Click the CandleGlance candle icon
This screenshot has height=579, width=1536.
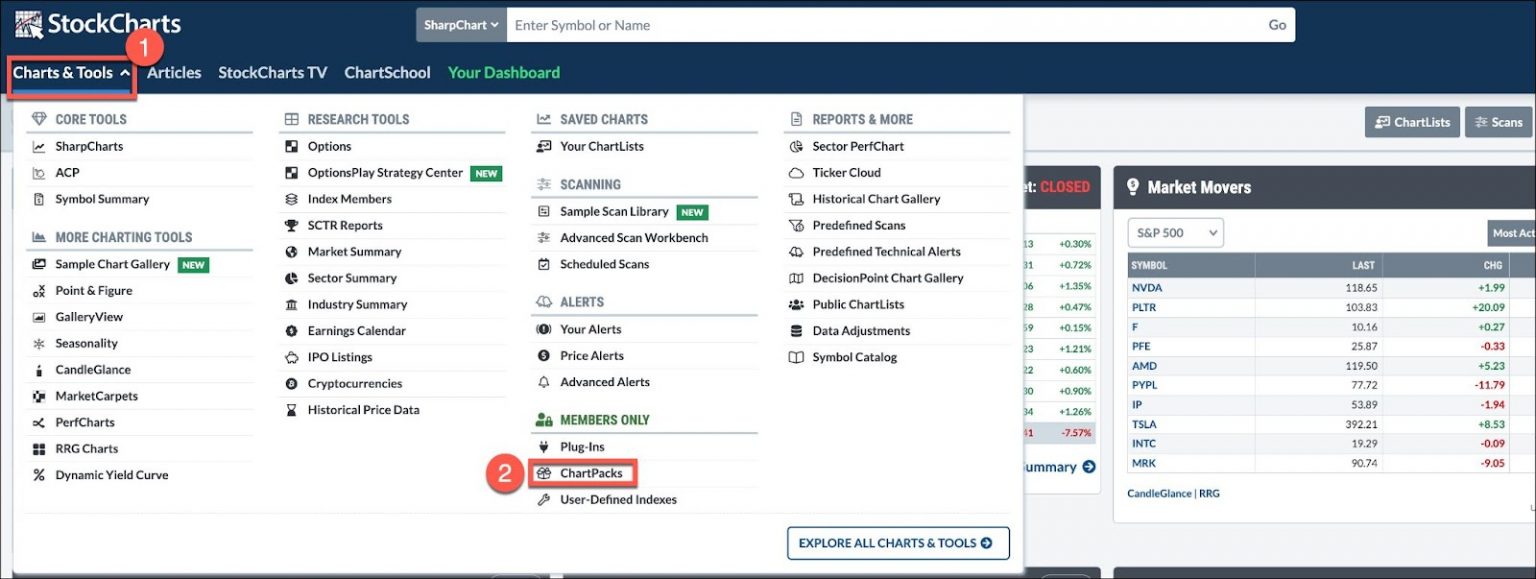(x=39, y=370)
